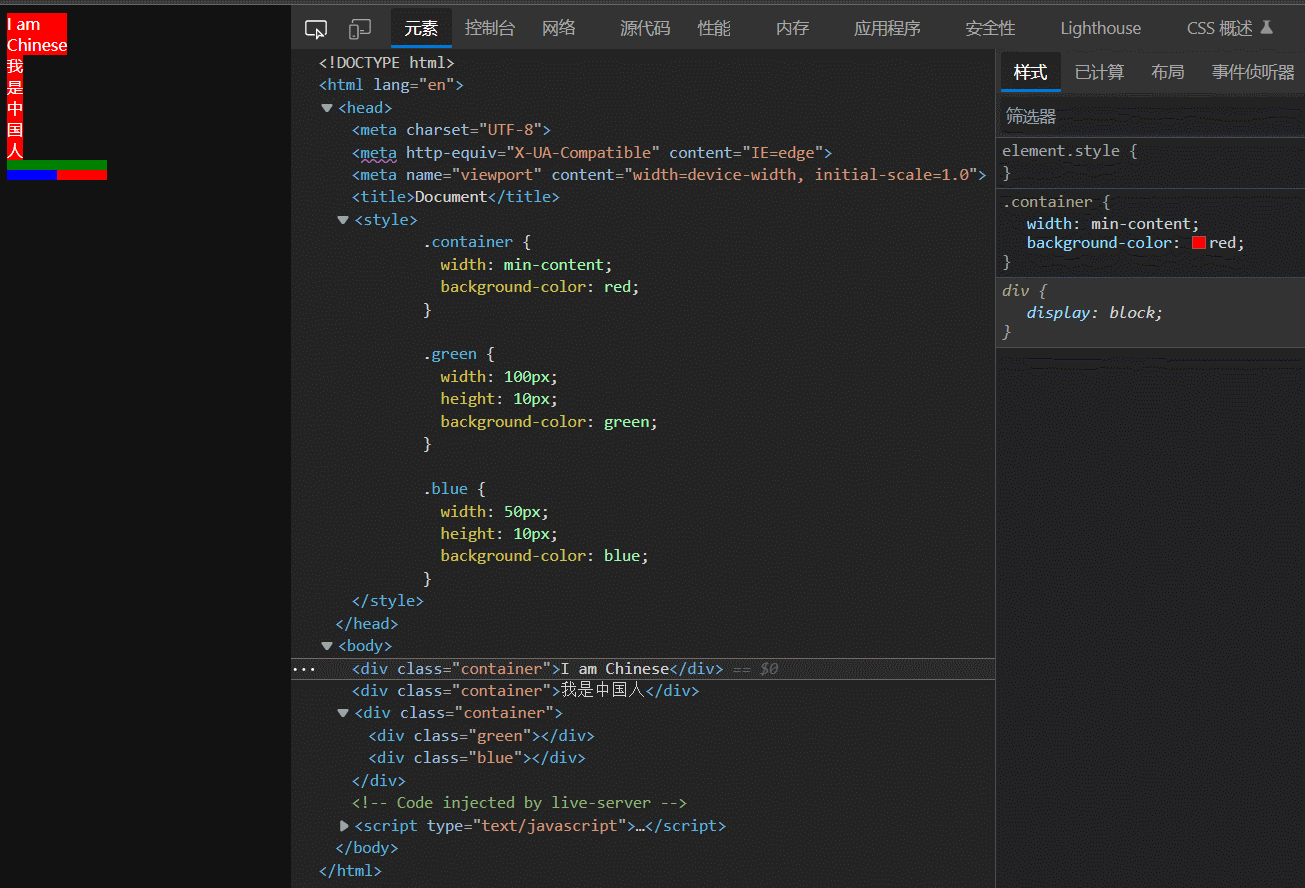Screen dimensions: 1305x888
Task: Open the 事件侦听器 sidebar tab
Action: 1253,72
